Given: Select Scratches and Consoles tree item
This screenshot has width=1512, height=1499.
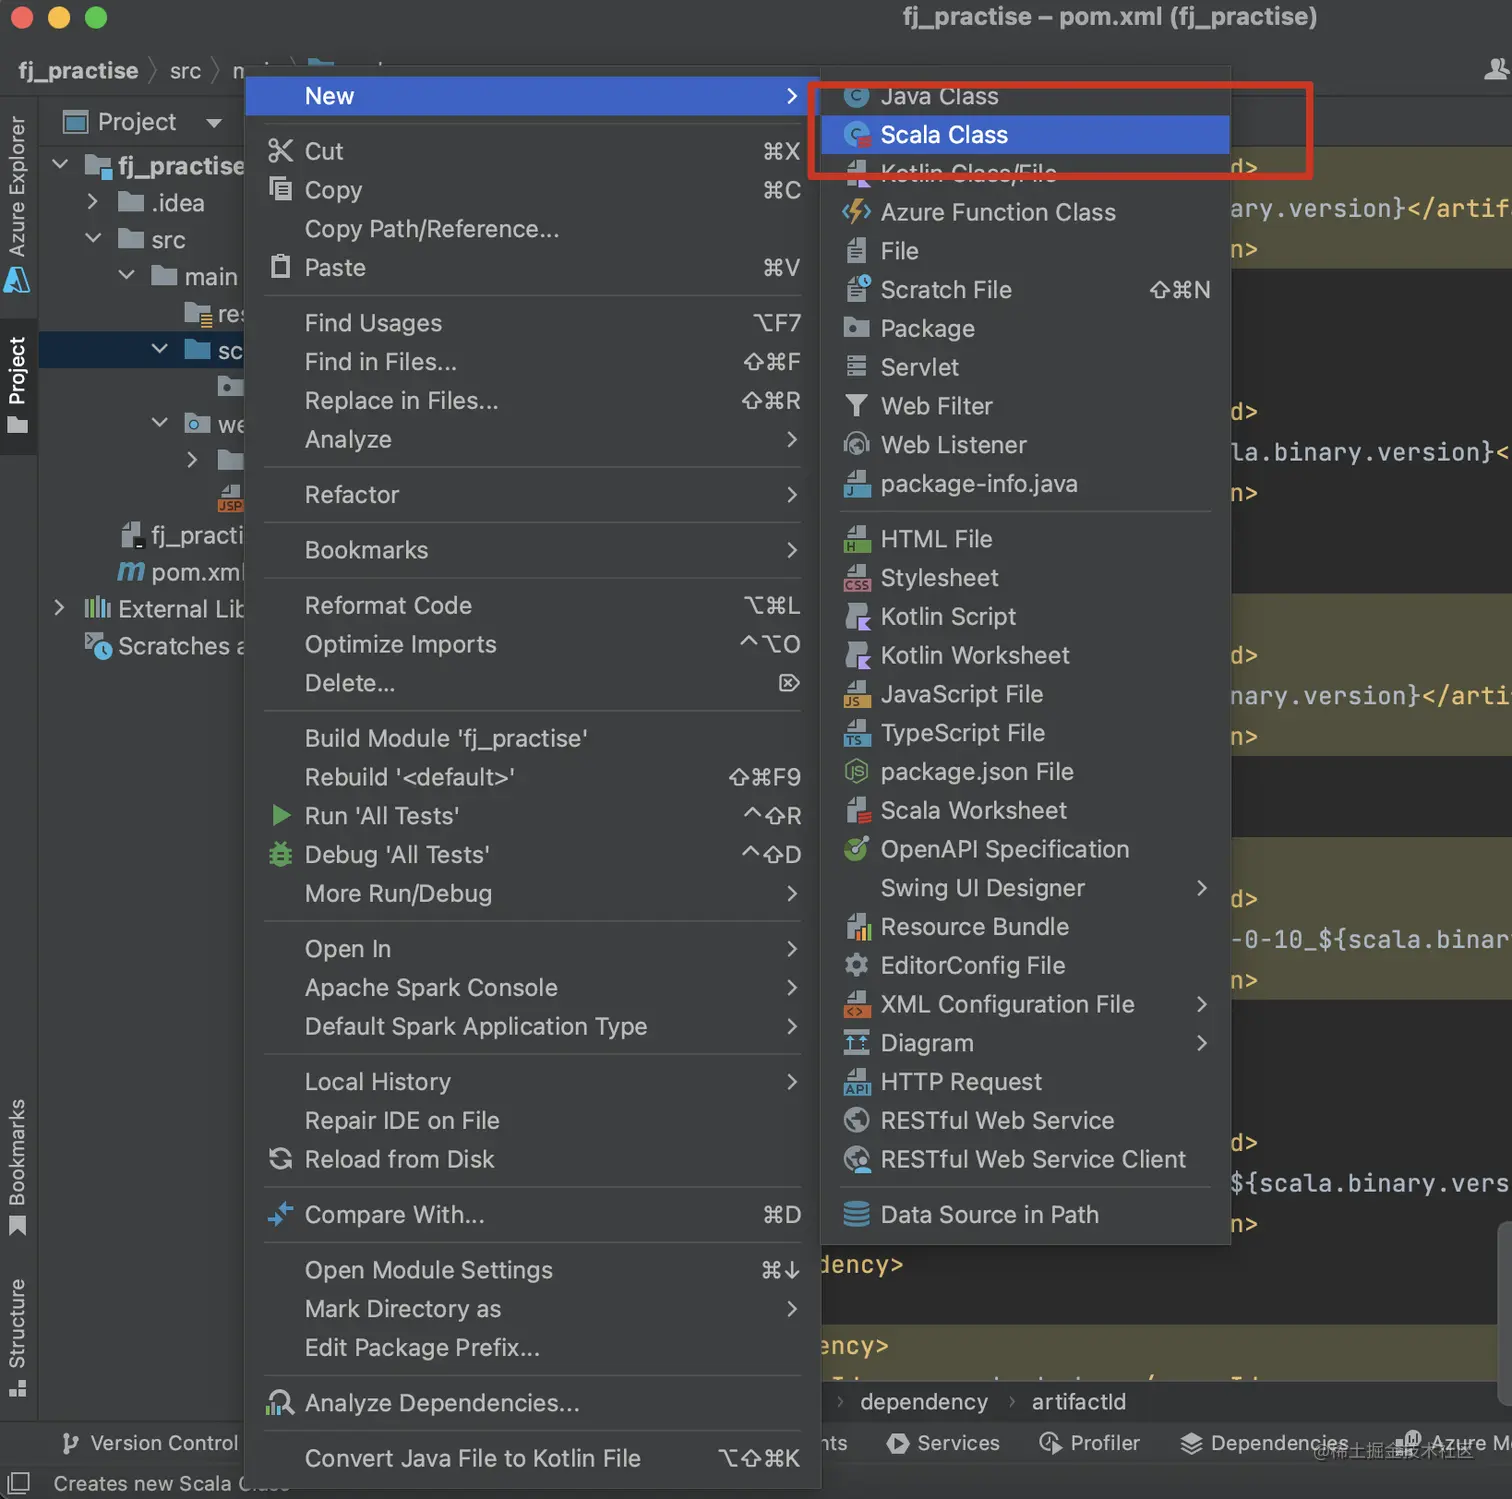Looking at the screenshot, I should [x=165, y=646].
